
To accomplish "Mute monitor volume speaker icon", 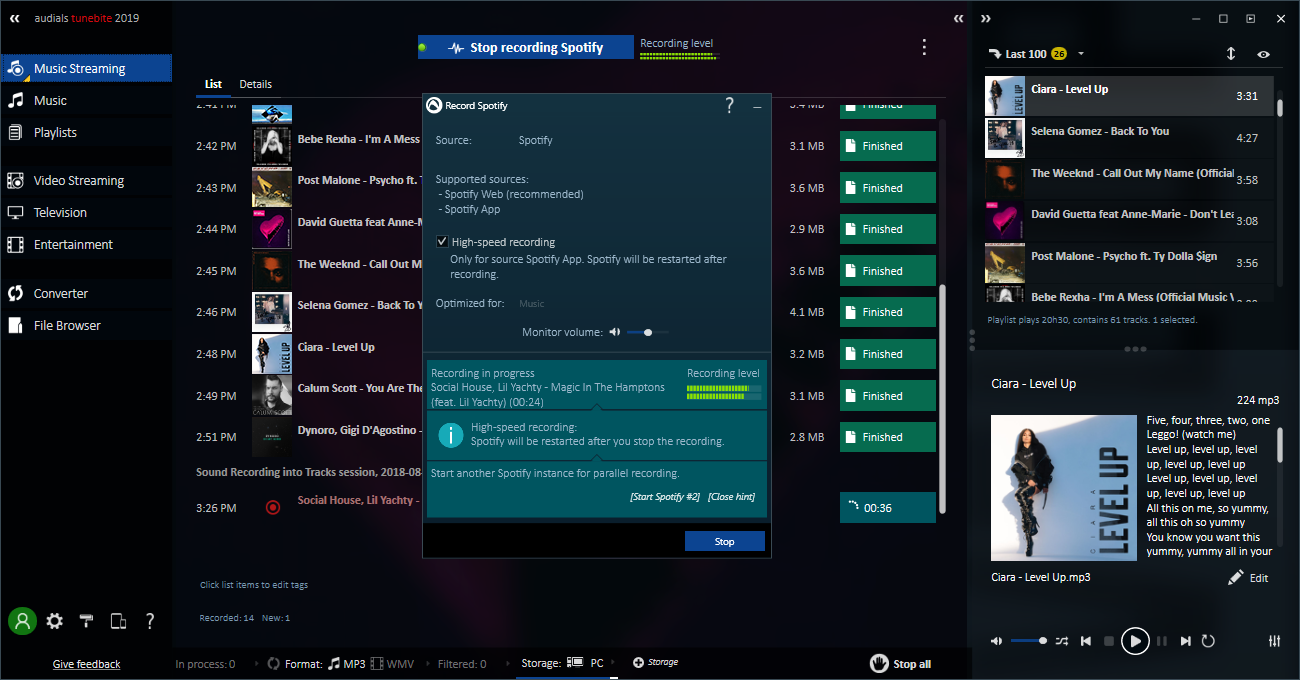I will (x=614, y=332).
